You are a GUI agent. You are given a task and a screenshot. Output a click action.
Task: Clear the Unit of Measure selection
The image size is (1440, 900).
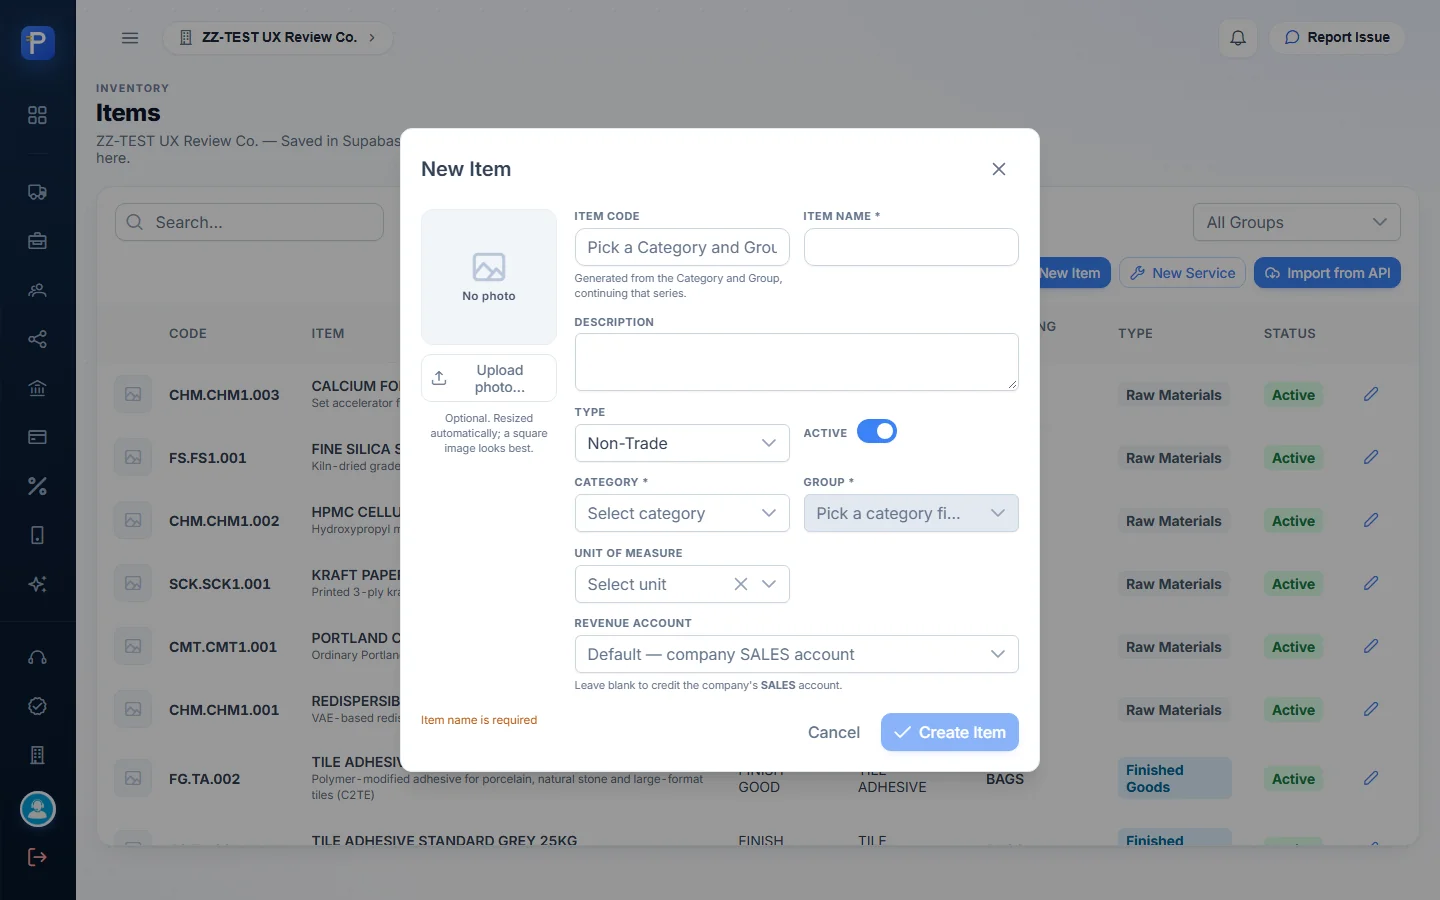(x=741, y=584)
